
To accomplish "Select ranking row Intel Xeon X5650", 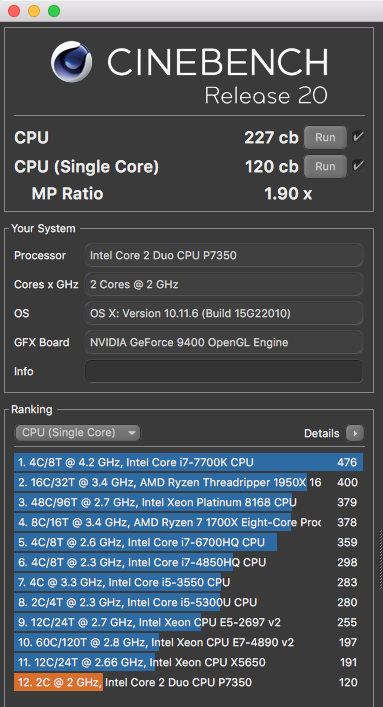I will click(x=189, y=662).
